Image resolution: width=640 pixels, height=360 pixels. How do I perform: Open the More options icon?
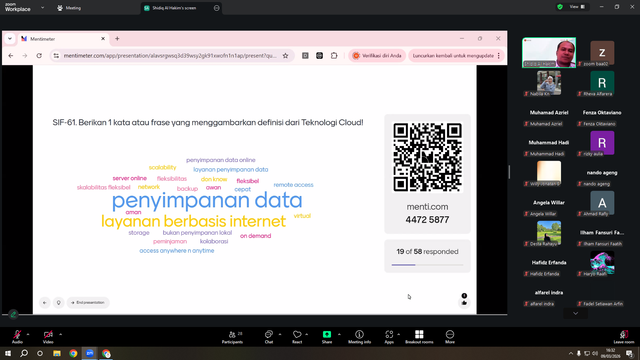click(450, 334)
